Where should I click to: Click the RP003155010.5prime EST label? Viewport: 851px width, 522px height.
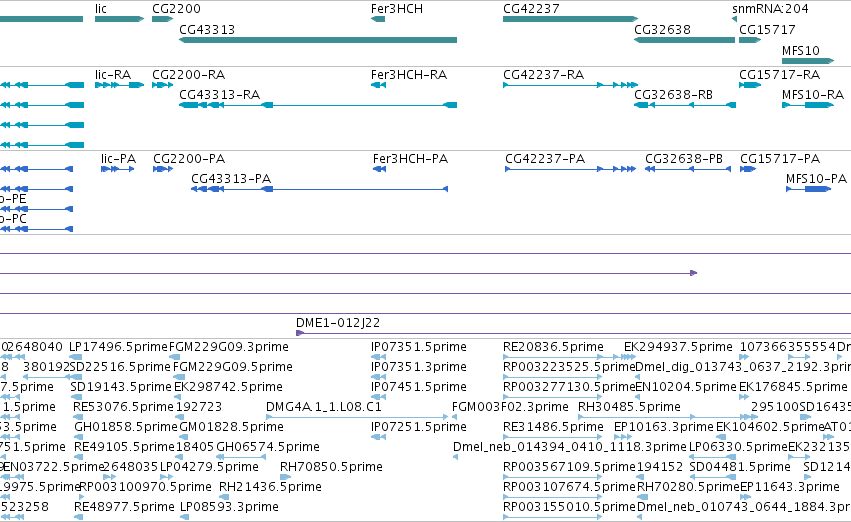(569, 507)
